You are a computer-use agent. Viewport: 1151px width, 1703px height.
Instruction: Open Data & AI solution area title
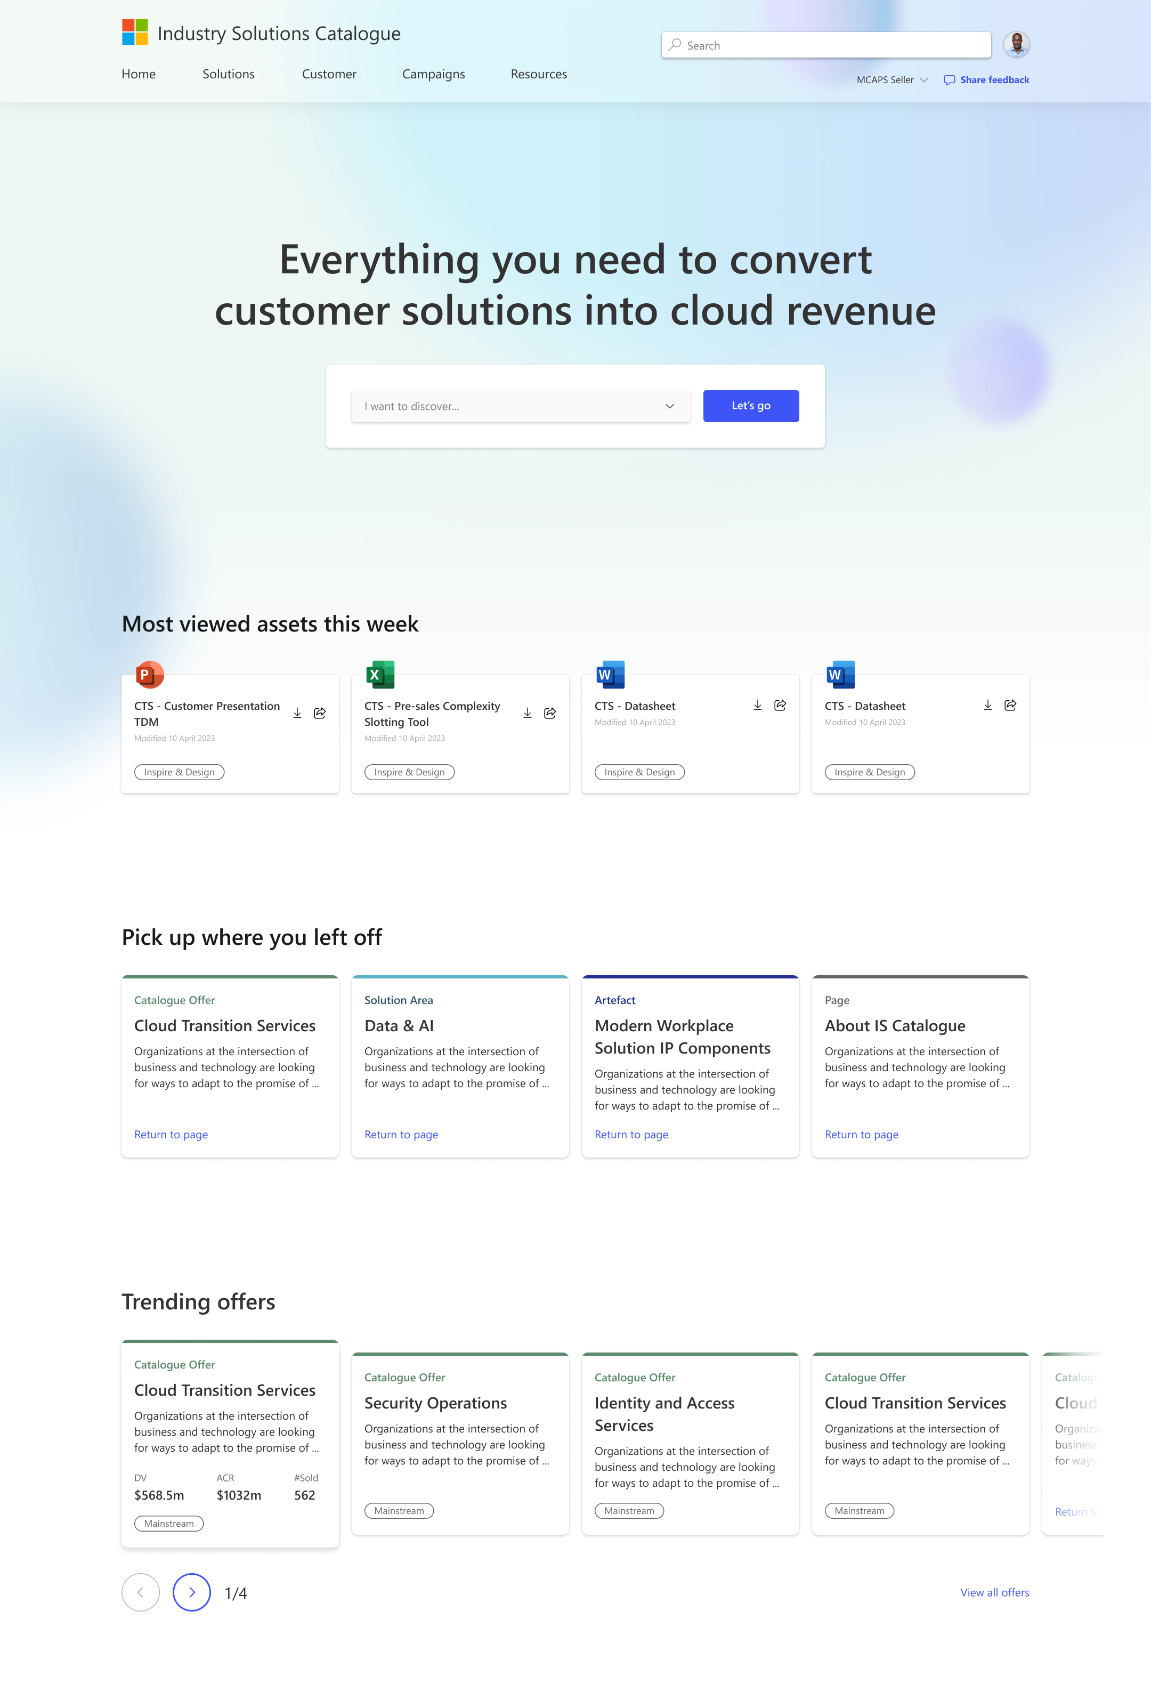click(x=399, y=1026)
